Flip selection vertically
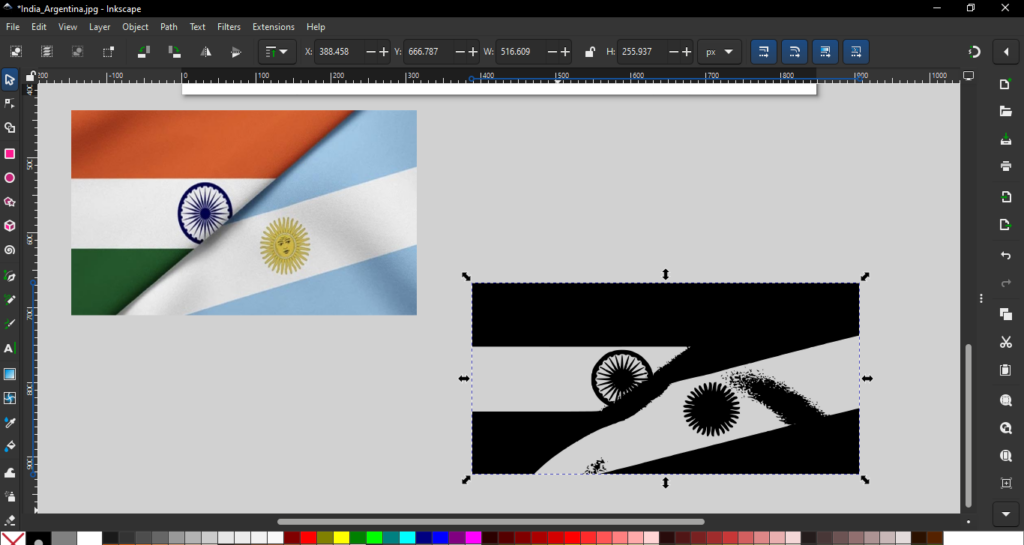This screenshot has height=545, width=1024. click(236, 52)
